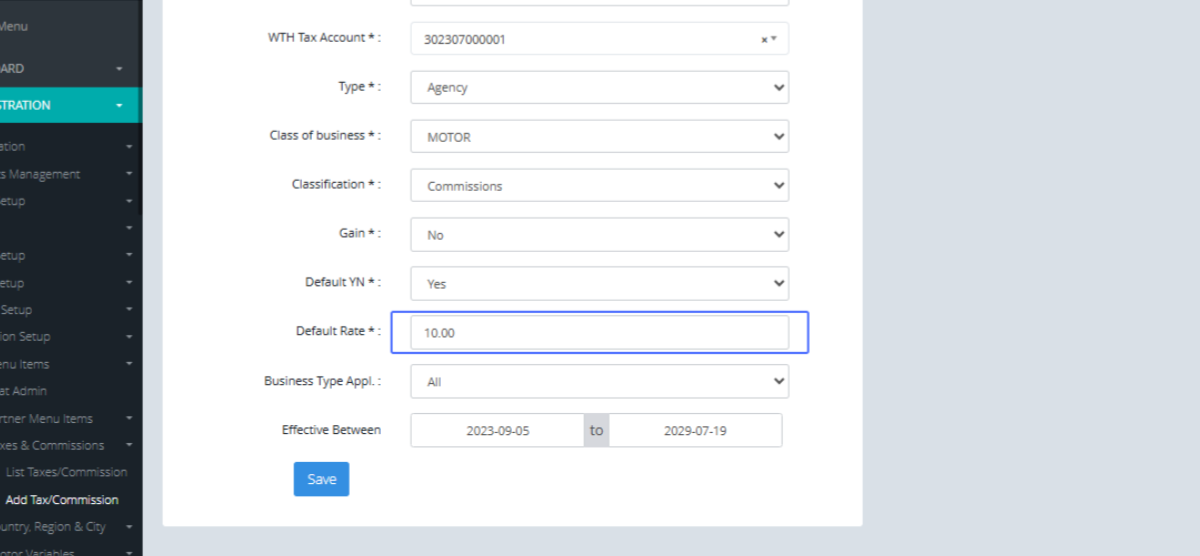Viewport: 1200px width, 556px height.
Task: Open the Business Type Appl. dropdown
Action: point(599,382)
